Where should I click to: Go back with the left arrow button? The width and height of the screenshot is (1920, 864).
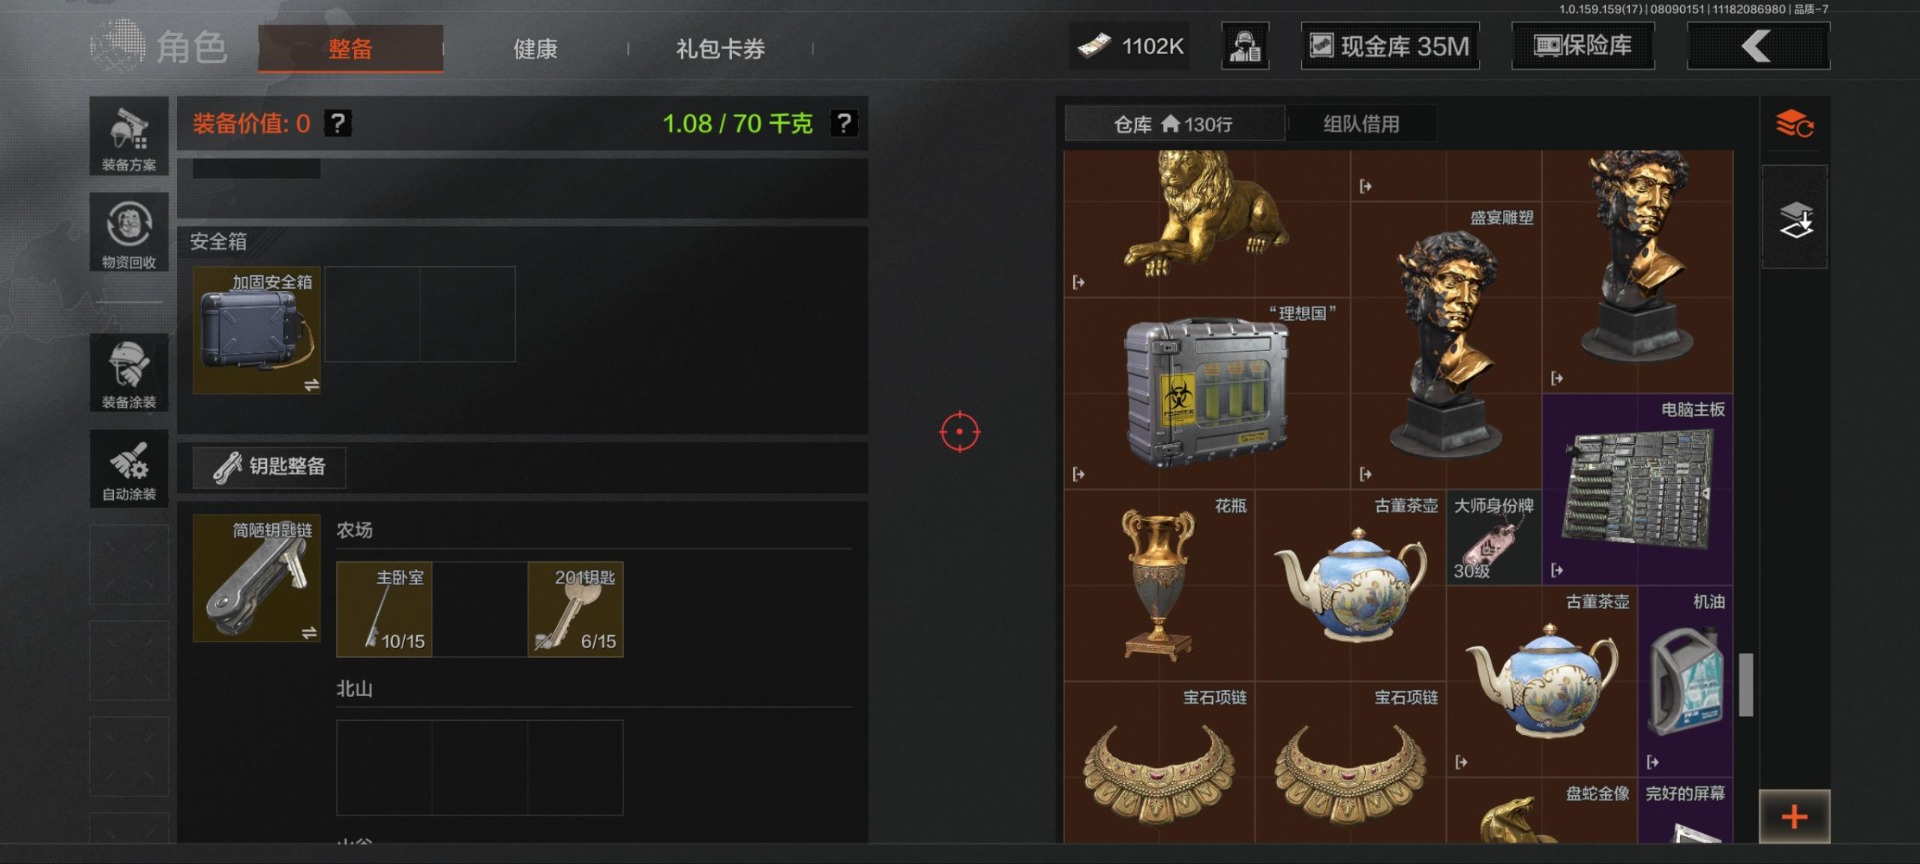pyautogui.click(x=1758, y=46)
